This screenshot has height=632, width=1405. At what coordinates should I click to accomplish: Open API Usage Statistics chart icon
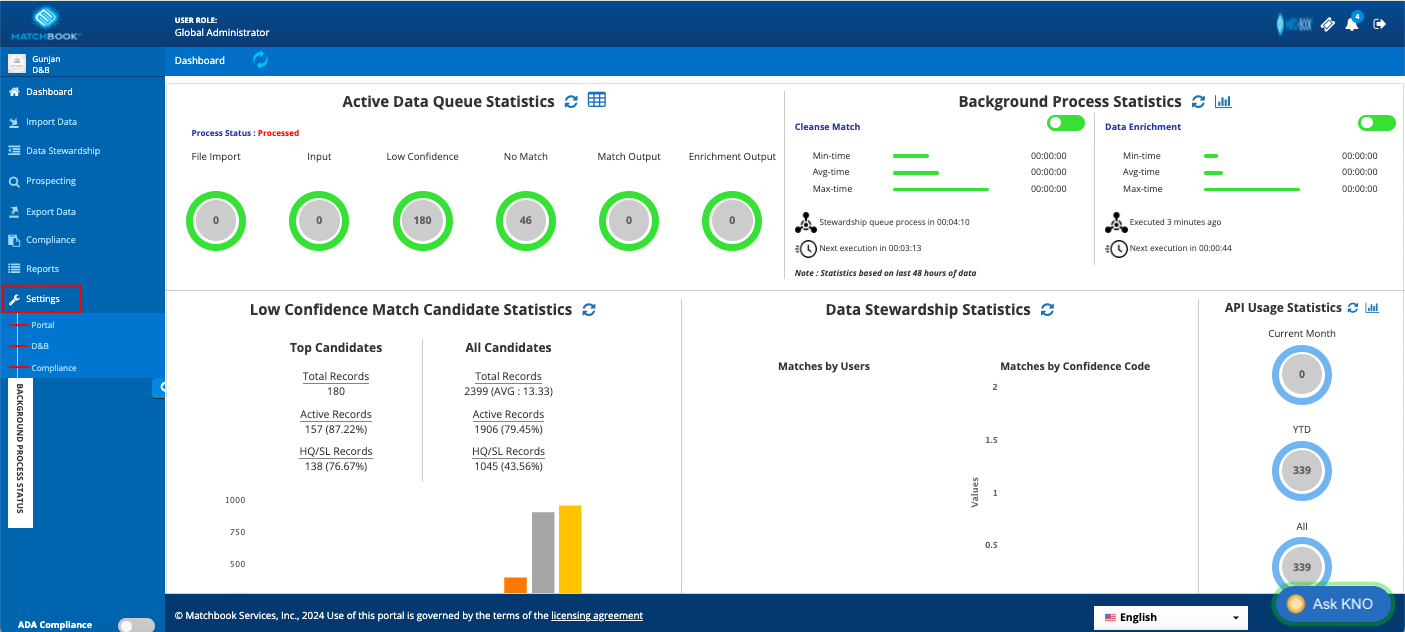tap(1372, 308)
